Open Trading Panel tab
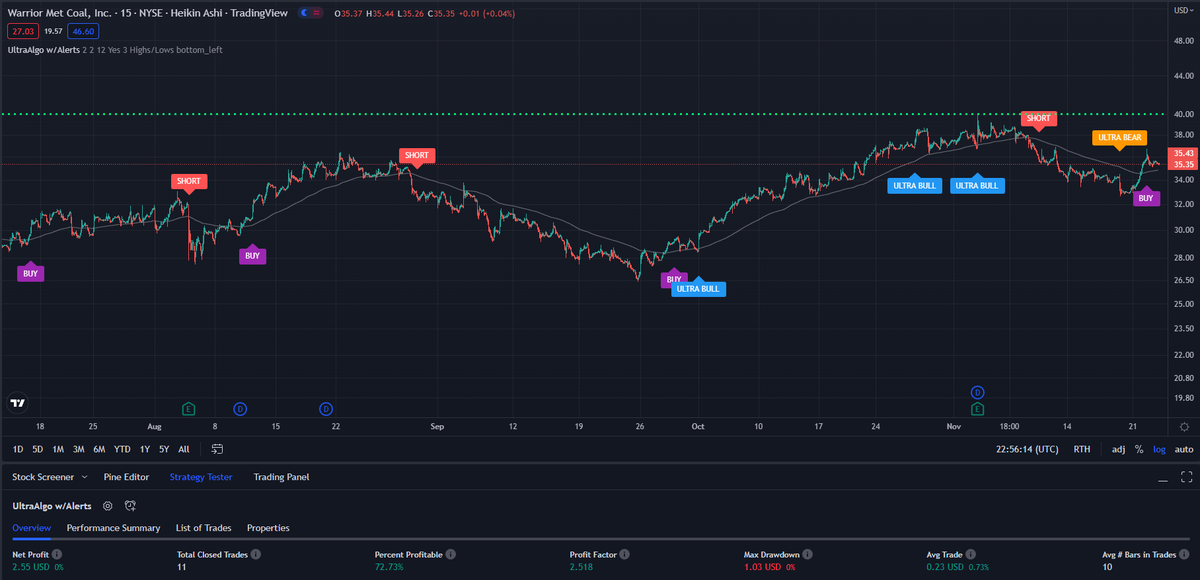 pyautogui.click(x=281, y=477)
